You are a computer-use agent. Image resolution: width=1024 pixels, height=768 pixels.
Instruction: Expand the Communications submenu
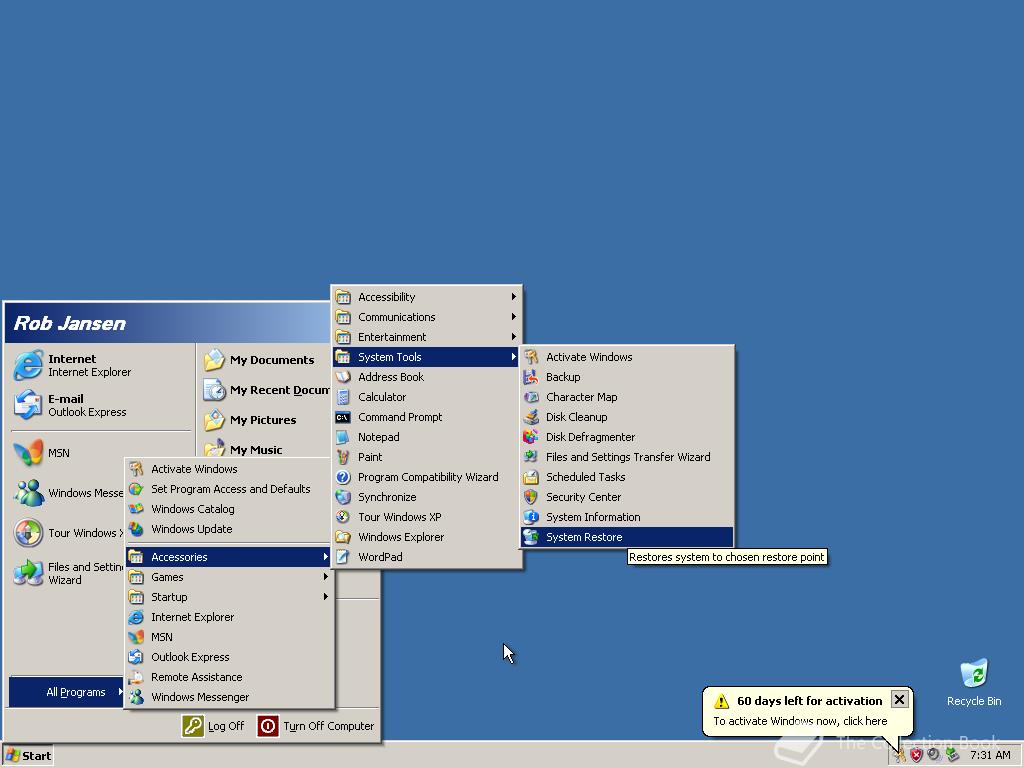[426, 317]
